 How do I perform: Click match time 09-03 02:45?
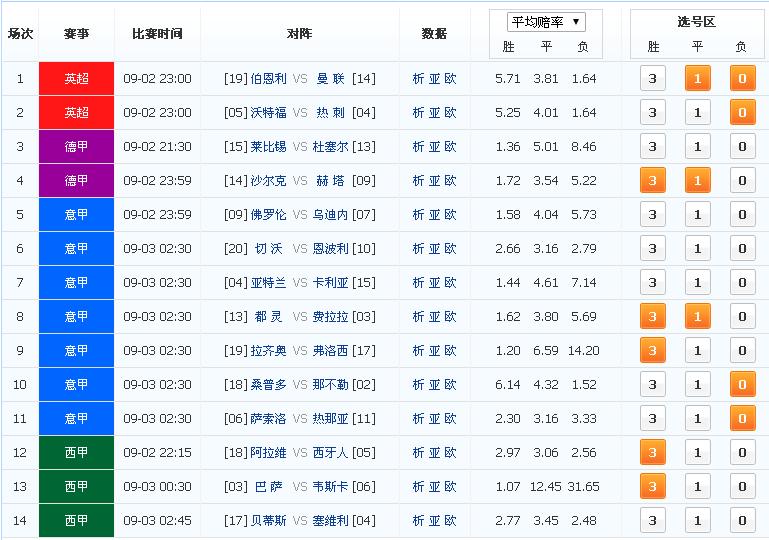(157, 520)
